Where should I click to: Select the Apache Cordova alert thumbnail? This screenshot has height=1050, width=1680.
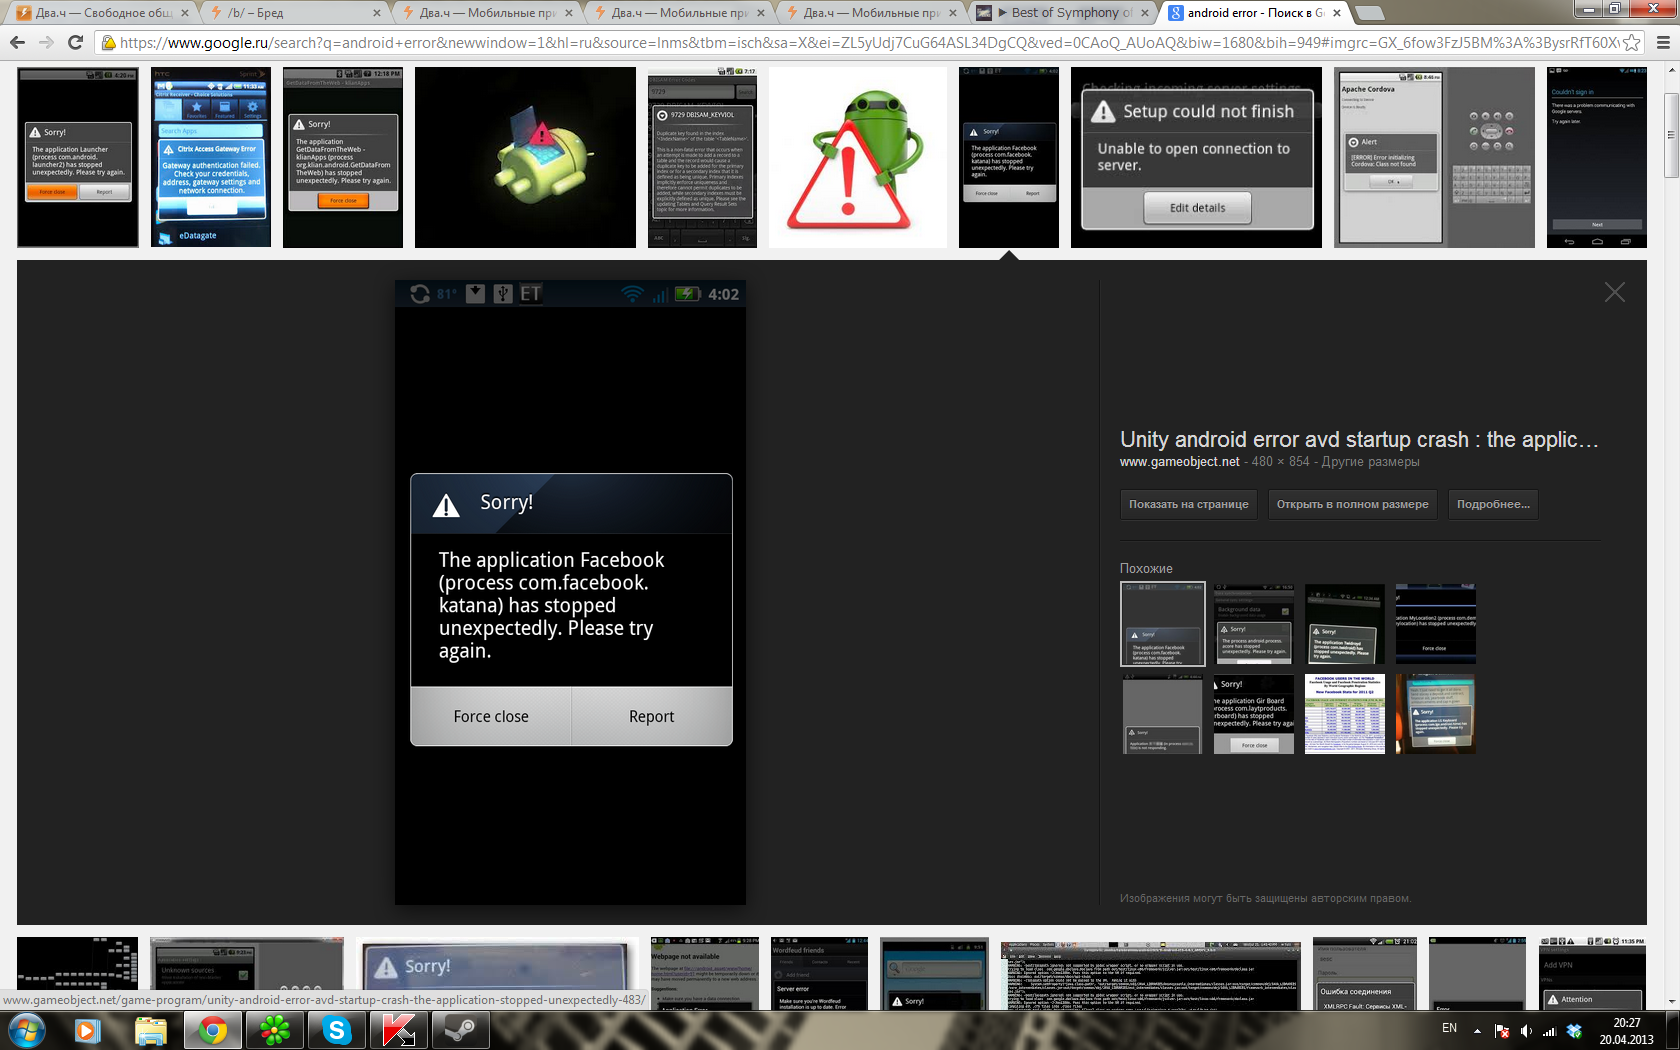point(1435,157)
